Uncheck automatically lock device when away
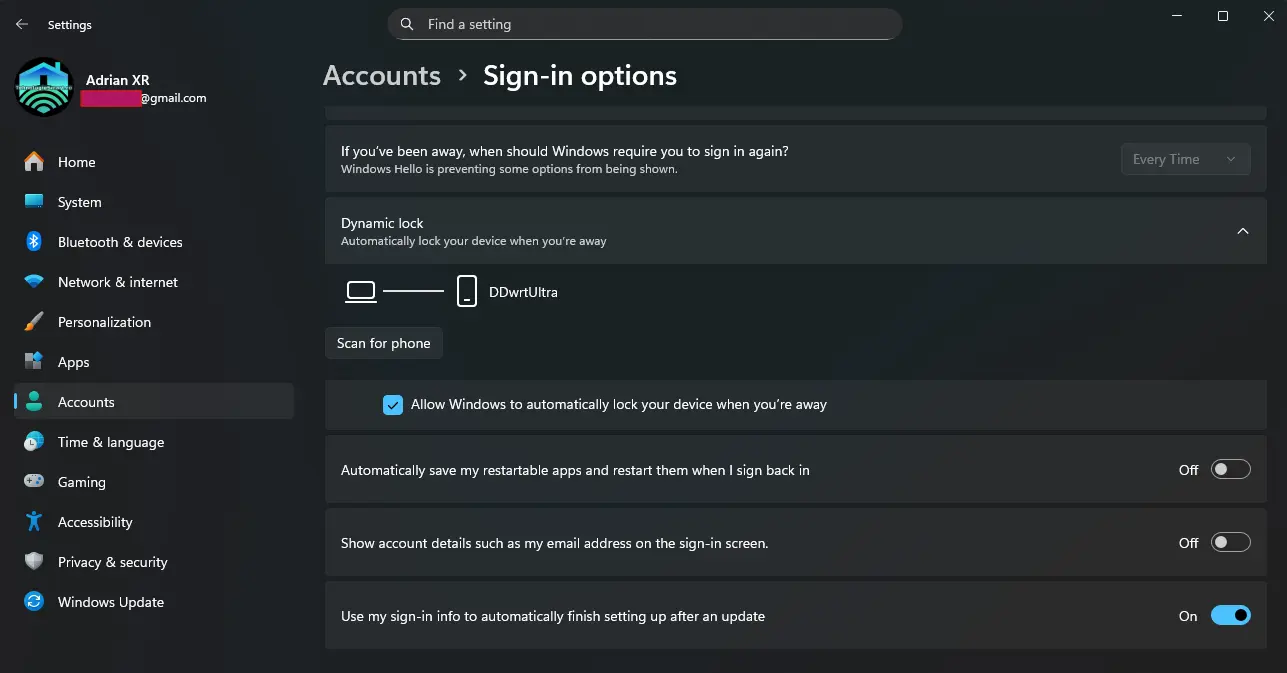Viewport: 1287px width, 673px height. coord(393,405)
